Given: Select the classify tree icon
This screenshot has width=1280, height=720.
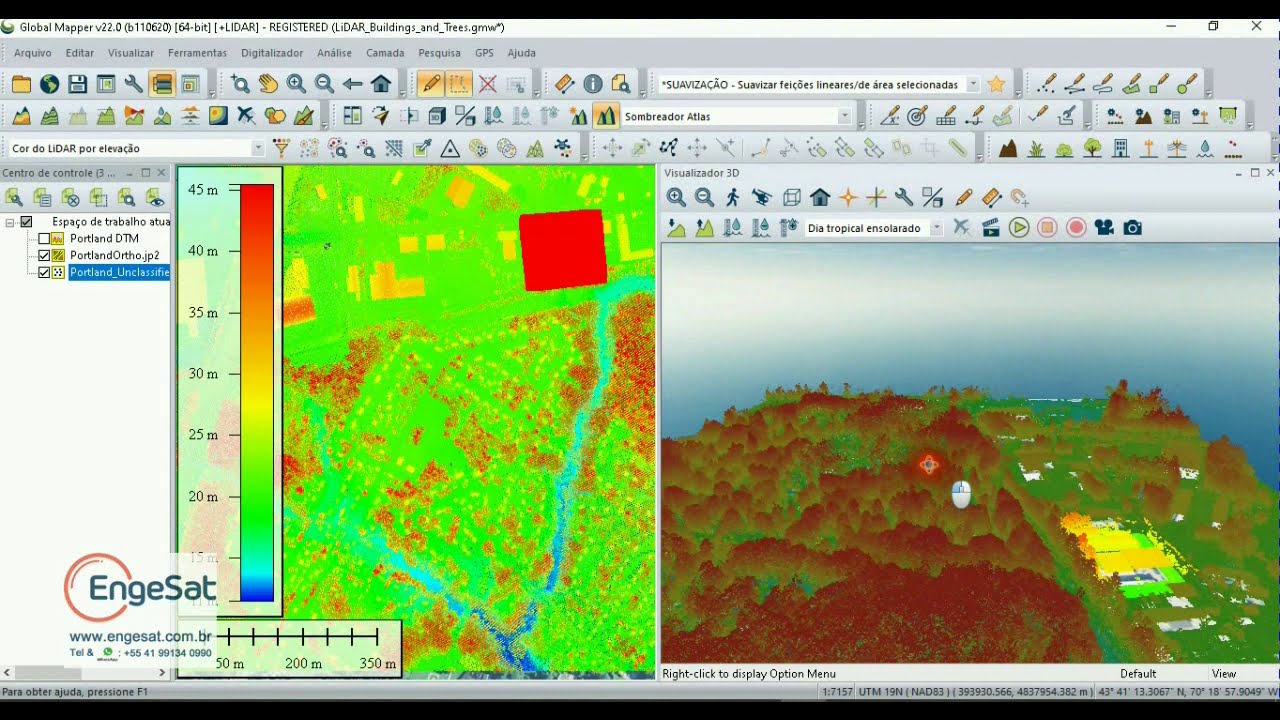Looking at the screenshot, I should coord(1092,148).
